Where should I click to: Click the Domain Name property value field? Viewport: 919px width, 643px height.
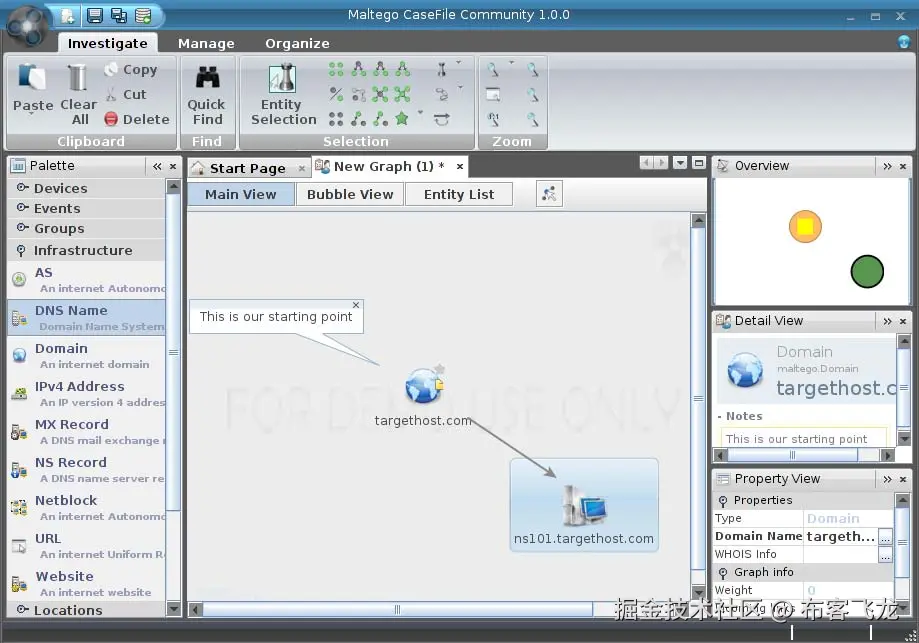coord(840,536)
